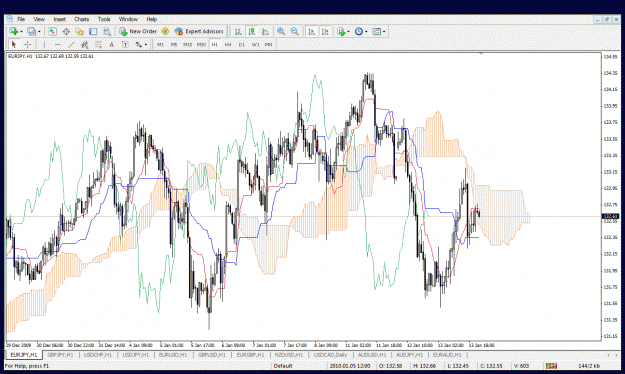Select the Text Label tool
The image size is (625, 374).
point(125,44)
